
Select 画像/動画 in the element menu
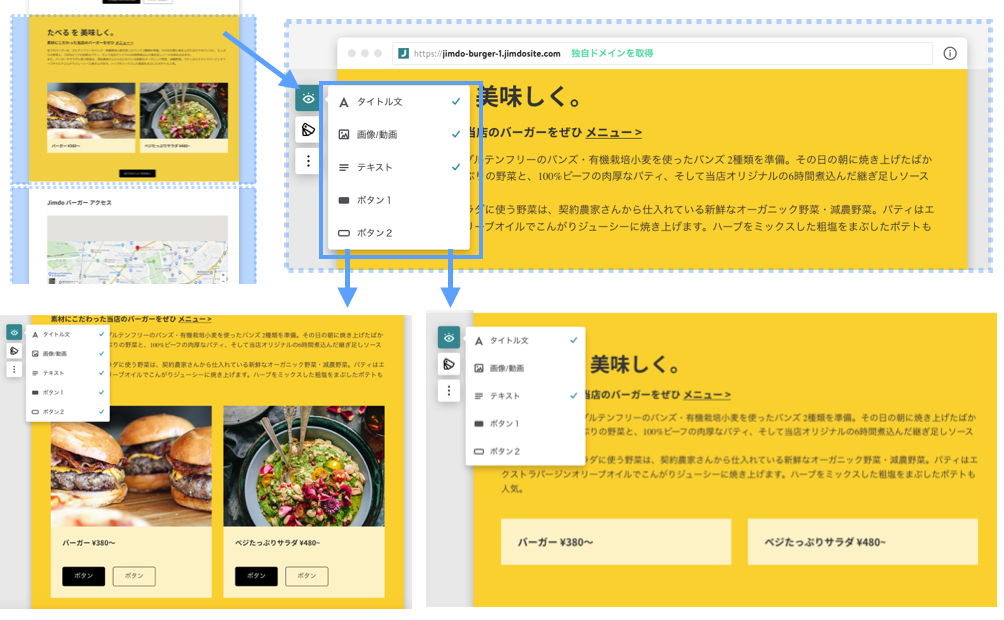tap(377, 133)
